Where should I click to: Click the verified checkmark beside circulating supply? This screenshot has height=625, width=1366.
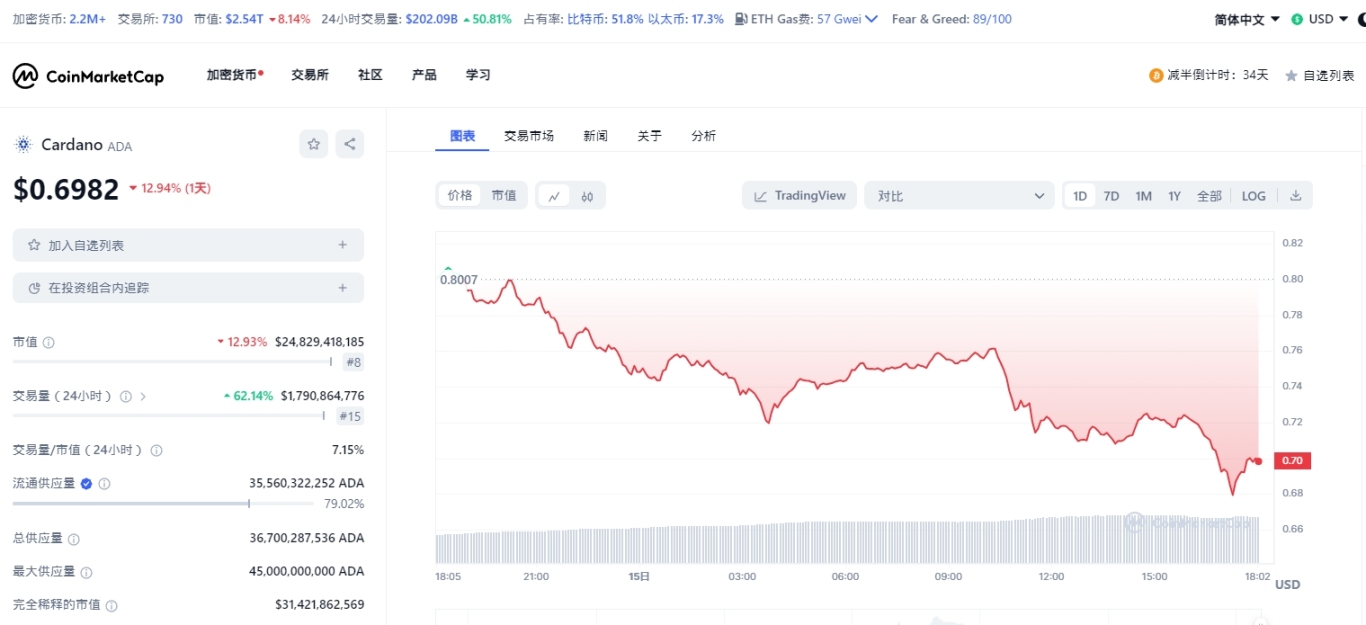pyautogui.click(x=86, y=483)
